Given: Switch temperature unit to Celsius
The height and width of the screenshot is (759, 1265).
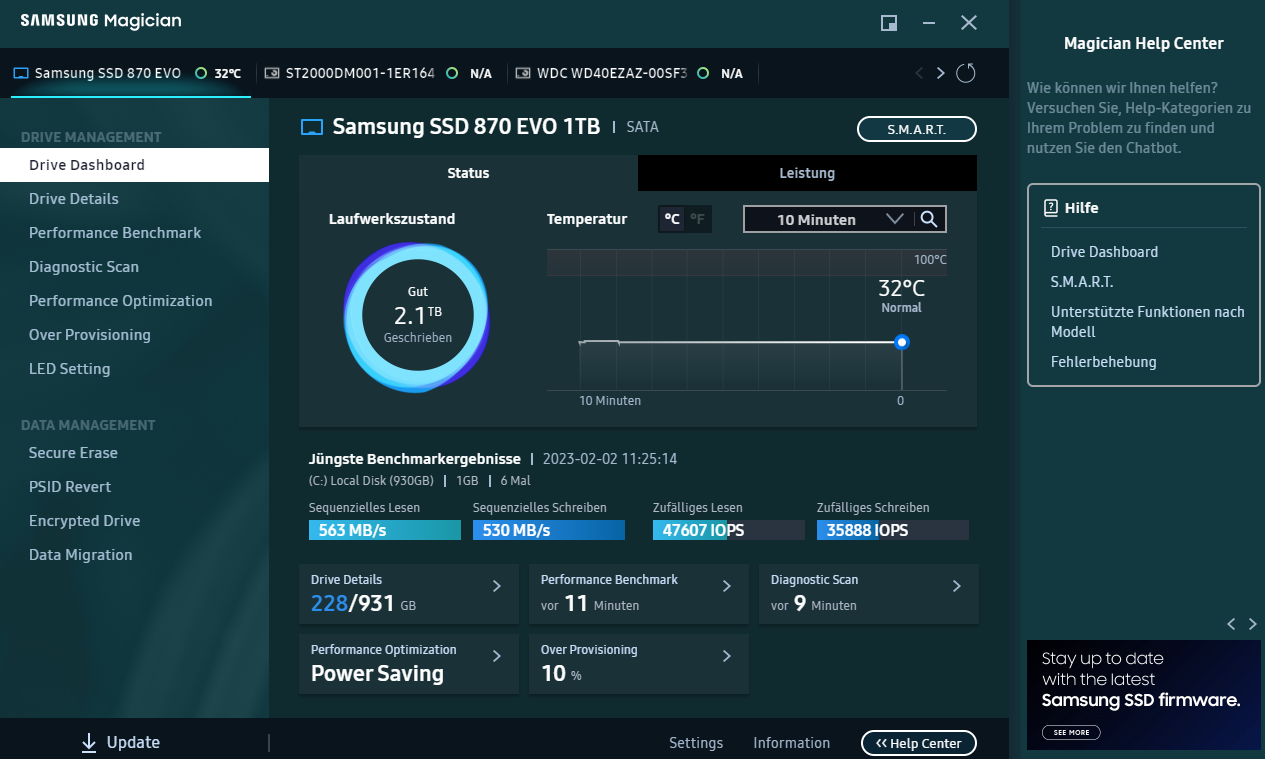Looking at the screenshot, I should coord(672,219).
